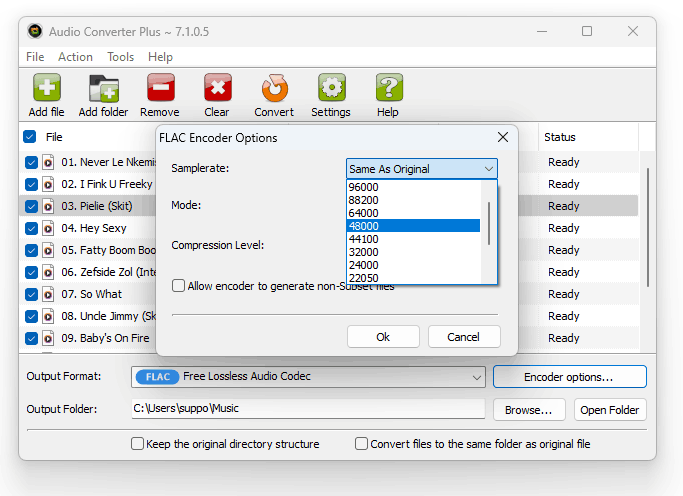
Task: Click the file icon of 07. So What
Action: tap(48, 294)
